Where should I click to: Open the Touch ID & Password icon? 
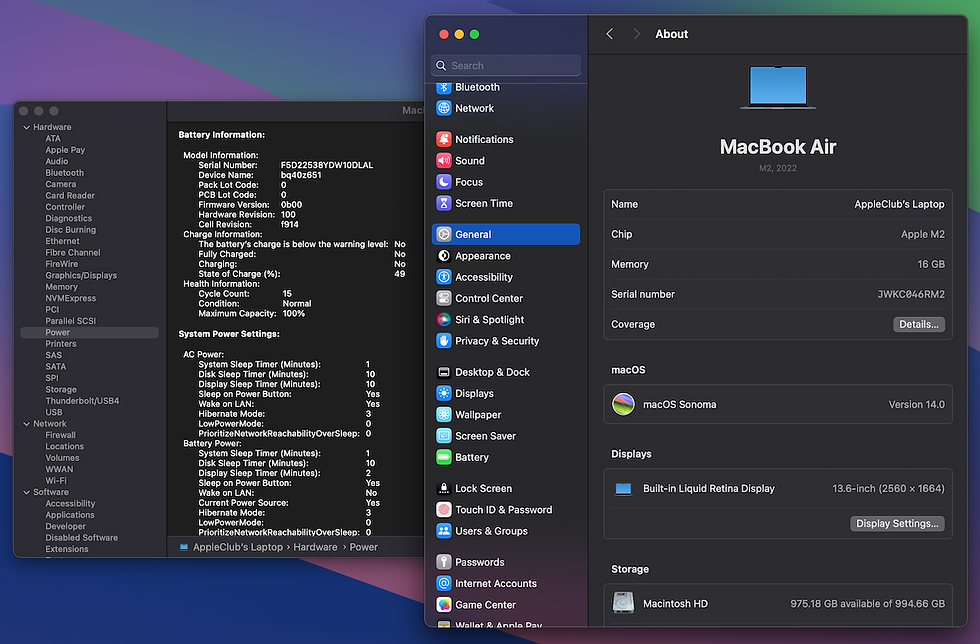444,510
